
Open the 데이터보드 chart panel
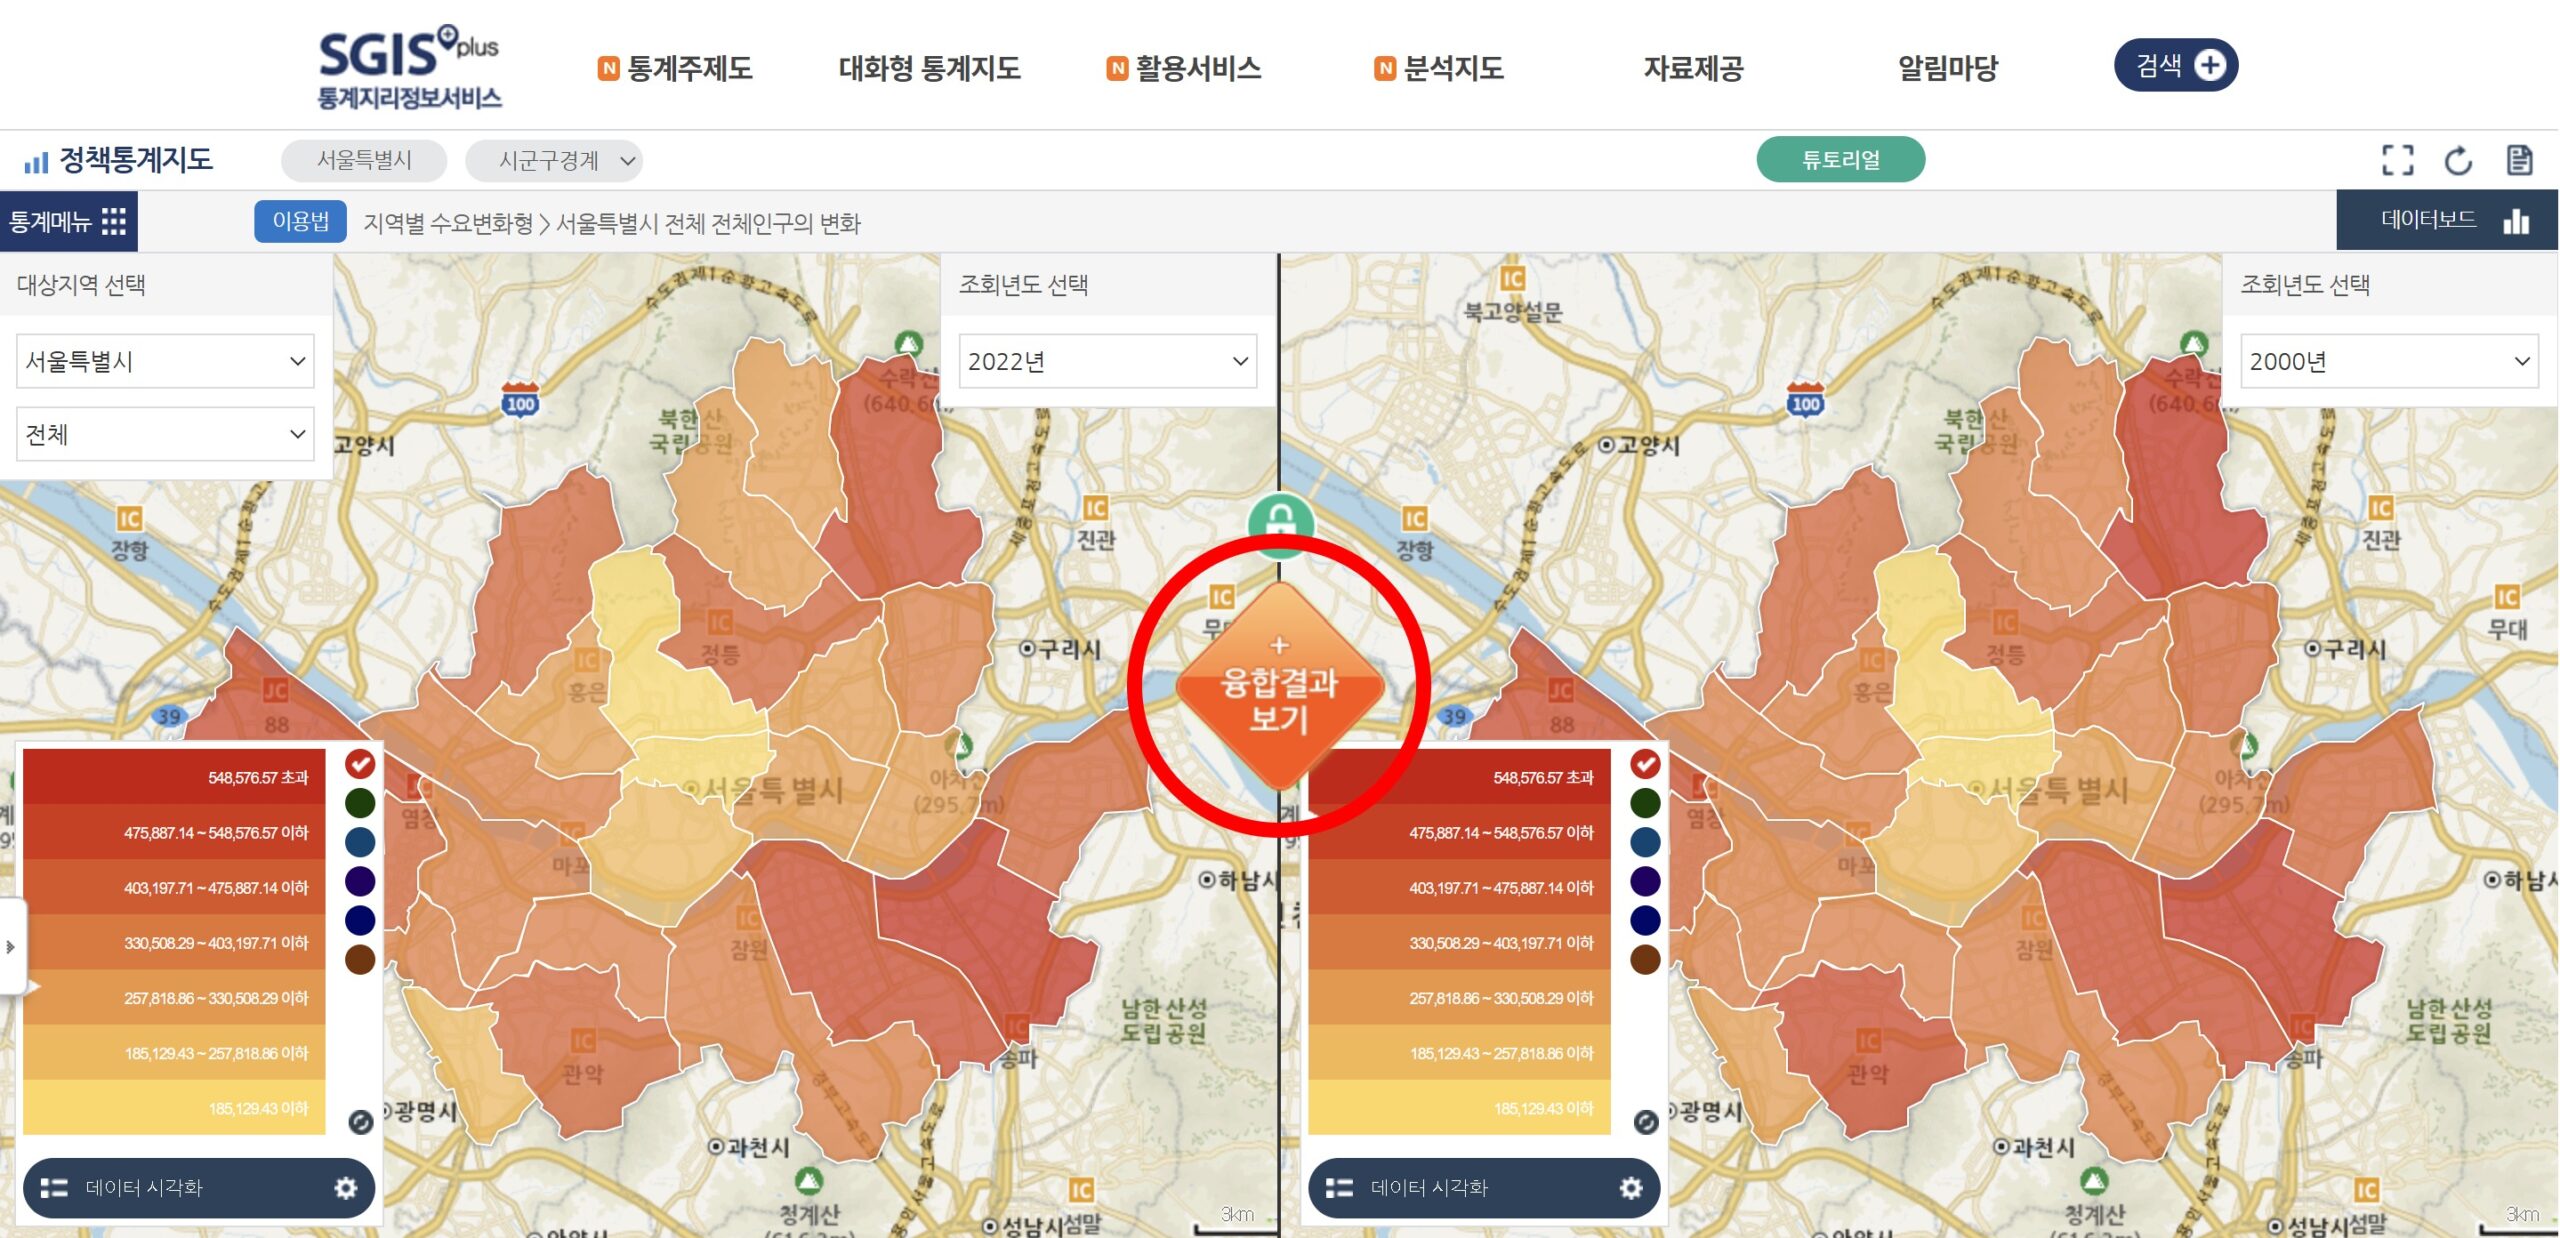pos(2446,220)
